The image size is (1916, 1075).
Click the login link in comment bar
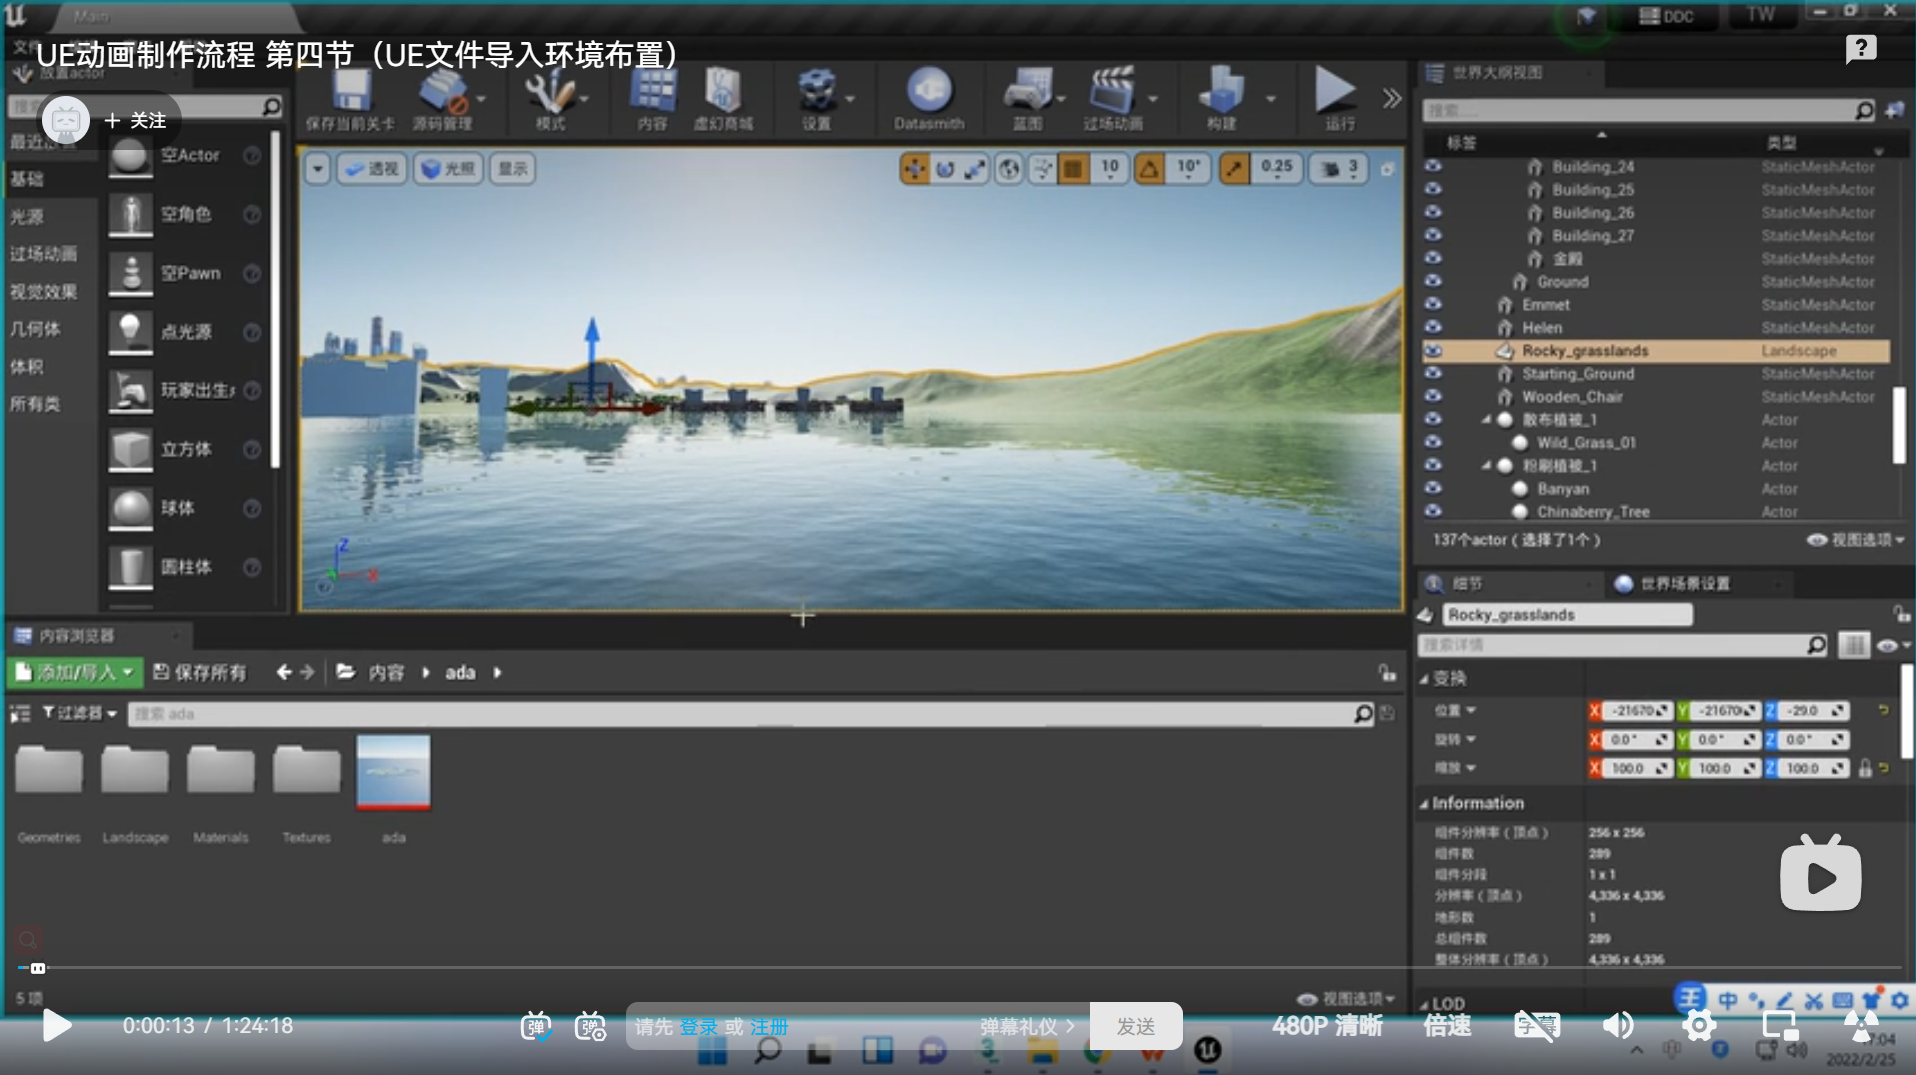point(699,1027)
